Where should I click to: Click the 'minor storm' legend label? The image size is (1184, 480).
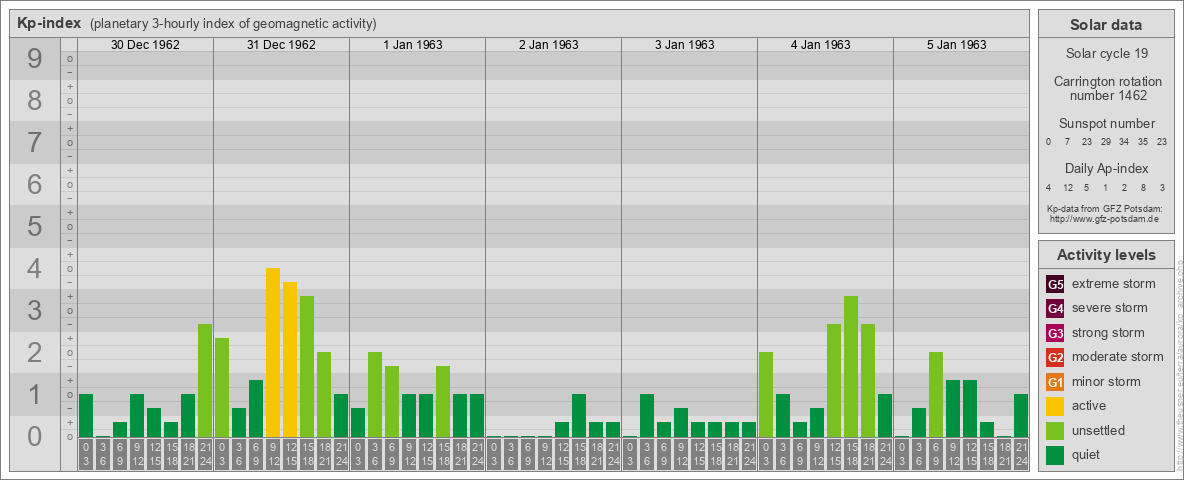point(1106,381)
